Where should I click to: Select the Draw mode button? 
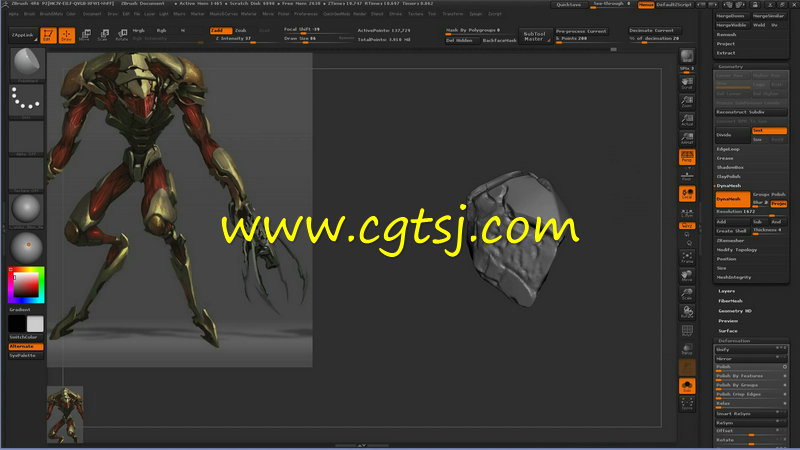click(67, 35)
